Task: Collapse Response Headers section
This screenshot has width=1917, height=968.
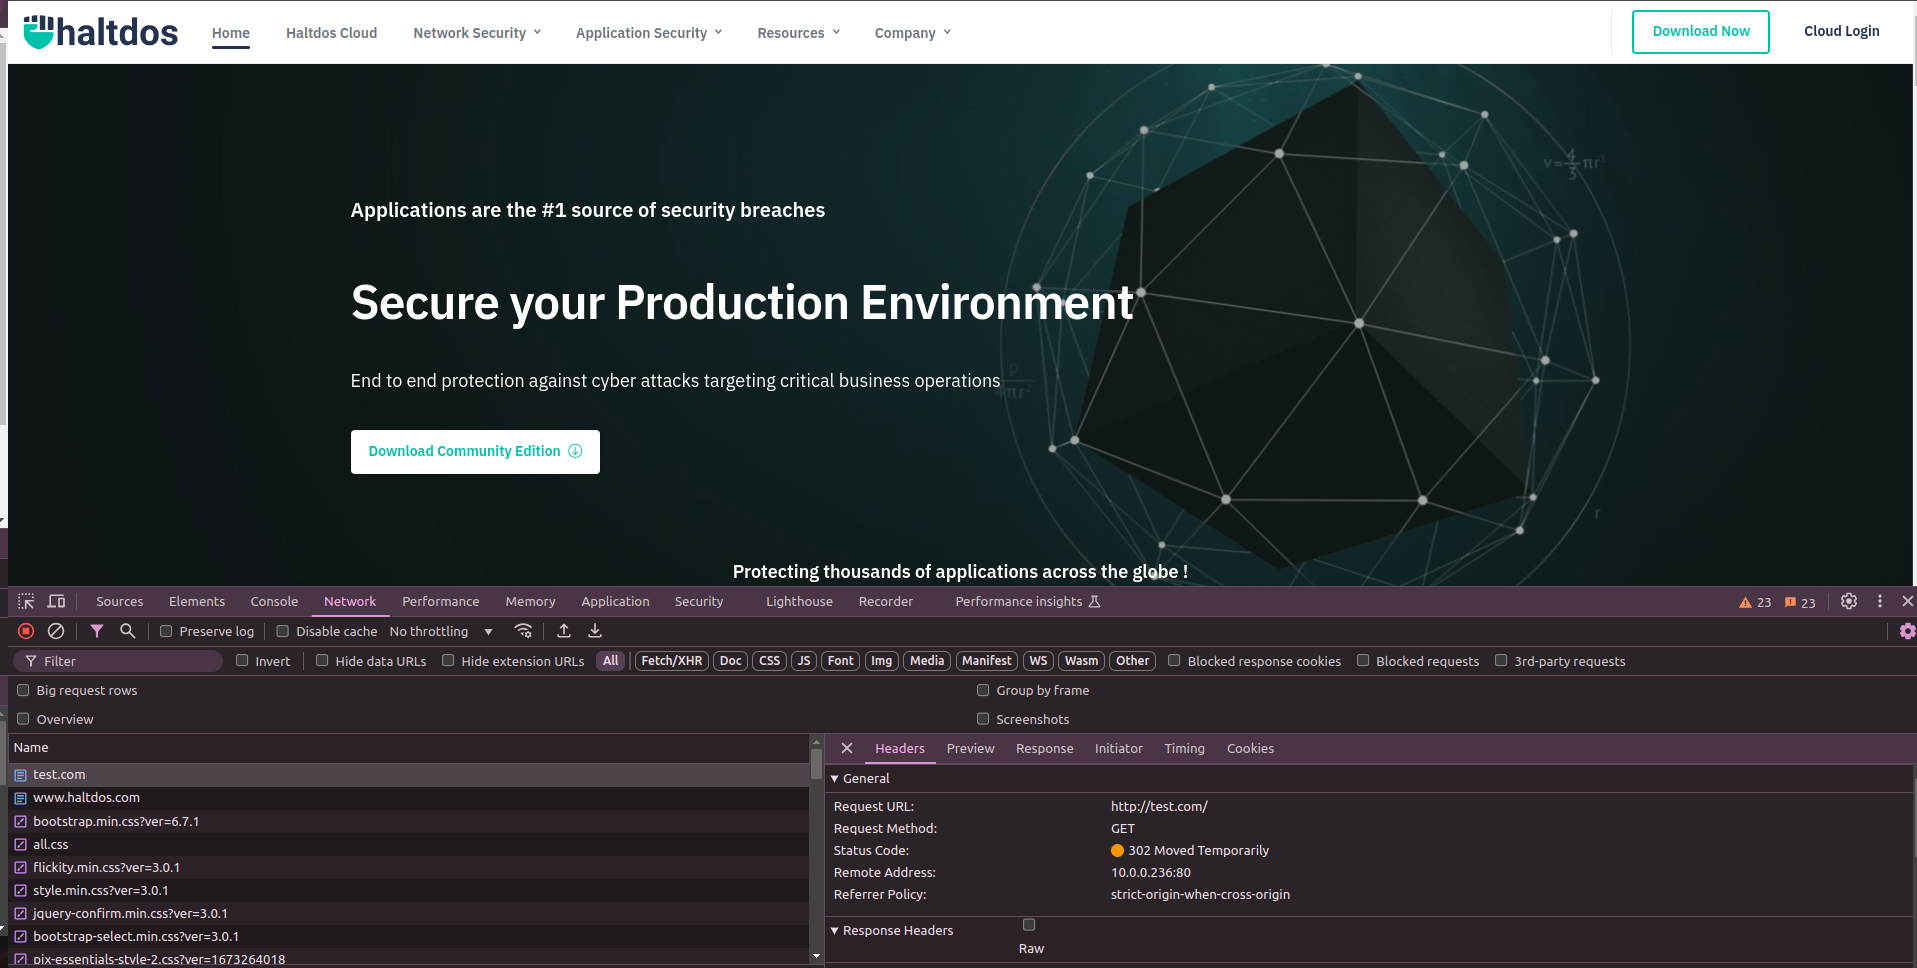Action: [835, 931]
